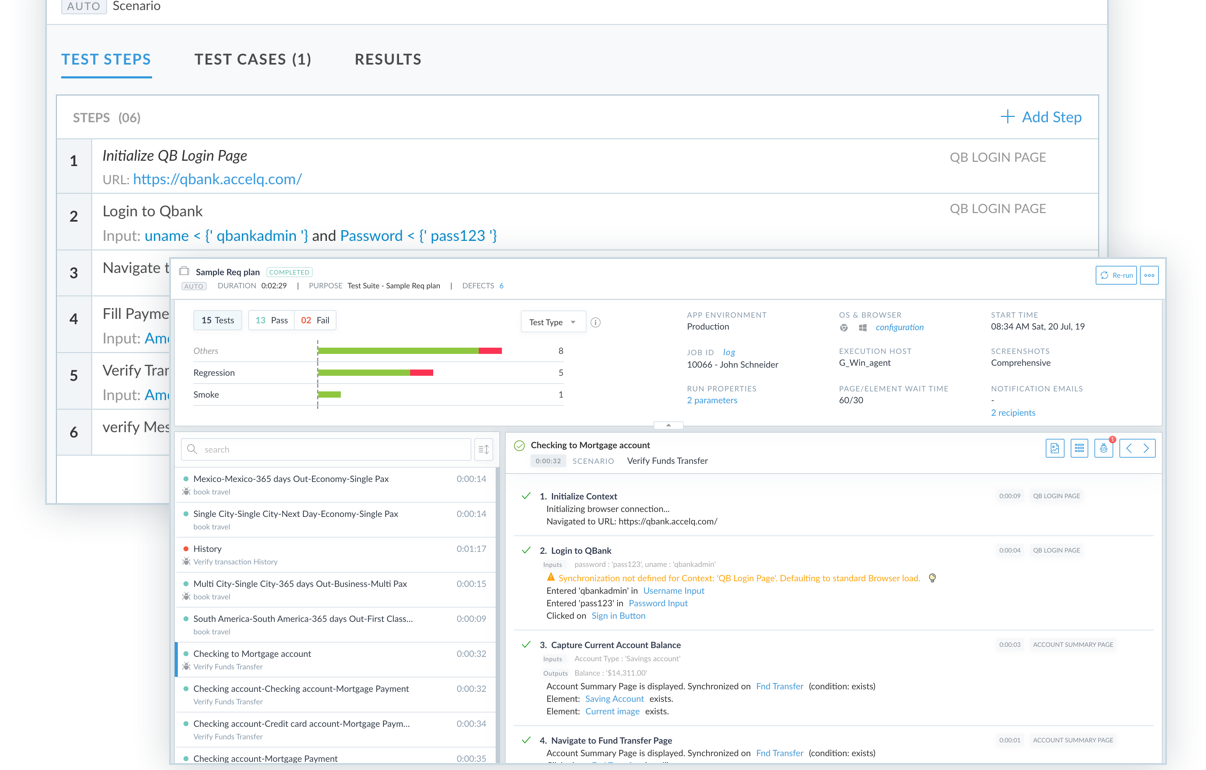The width and height of the screenshot is (1206, 770).
Task: Click the Add Step link
Action: [x=1041, y=117]
